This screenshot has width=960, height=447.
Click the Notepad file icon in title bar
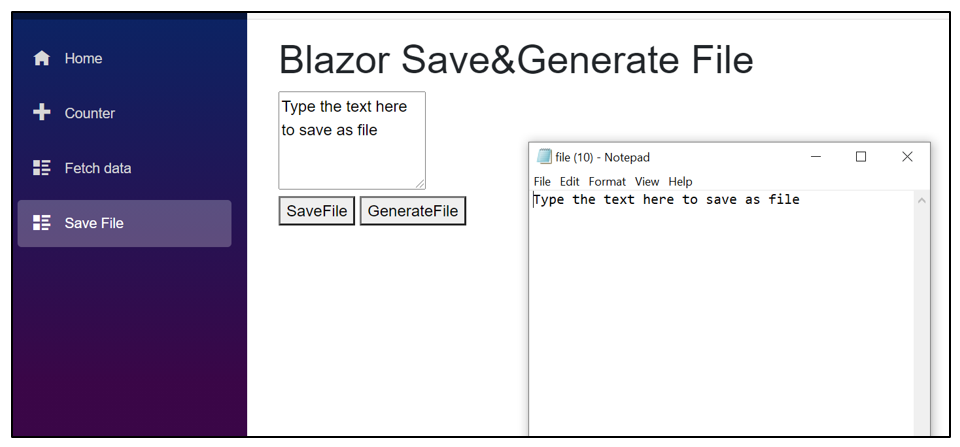[x=544, y=157]
